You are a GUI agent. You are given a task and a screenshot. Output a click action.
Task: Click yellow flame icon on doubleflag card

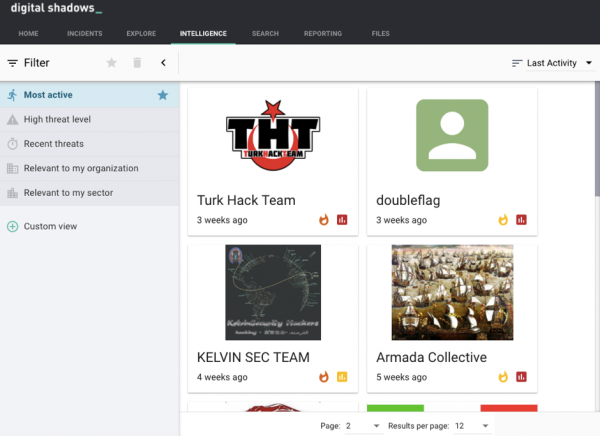[x=503, y=220]
